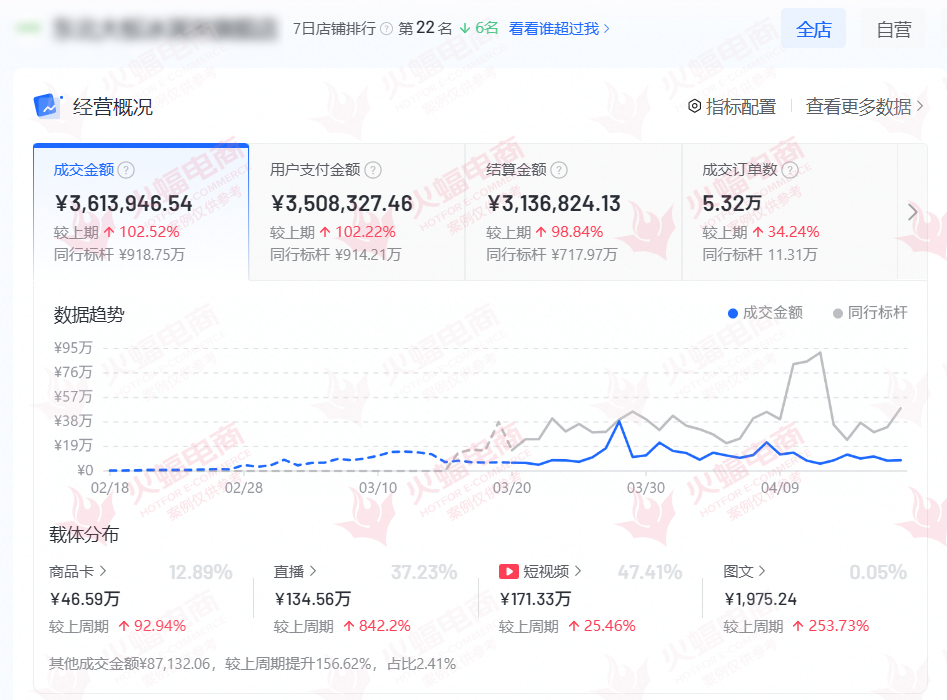The height and width of the screenshot is (700, 947).
Task: Open 直播 carrier details
Action: click(x=295, y=571)
